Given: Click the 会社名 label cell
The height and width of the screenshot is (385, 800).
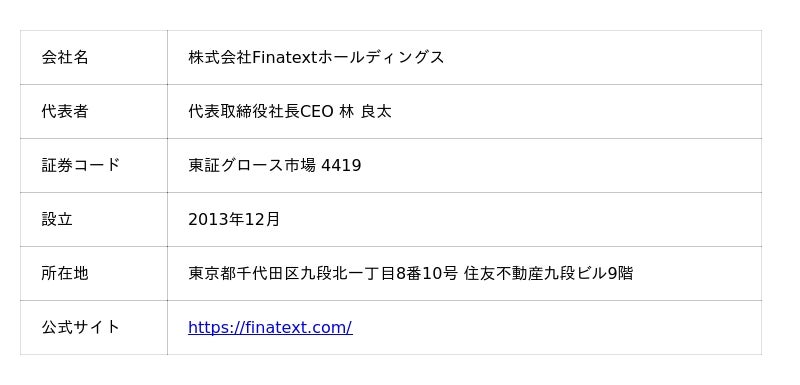Looking at the screenshot, I should point(94,58).
